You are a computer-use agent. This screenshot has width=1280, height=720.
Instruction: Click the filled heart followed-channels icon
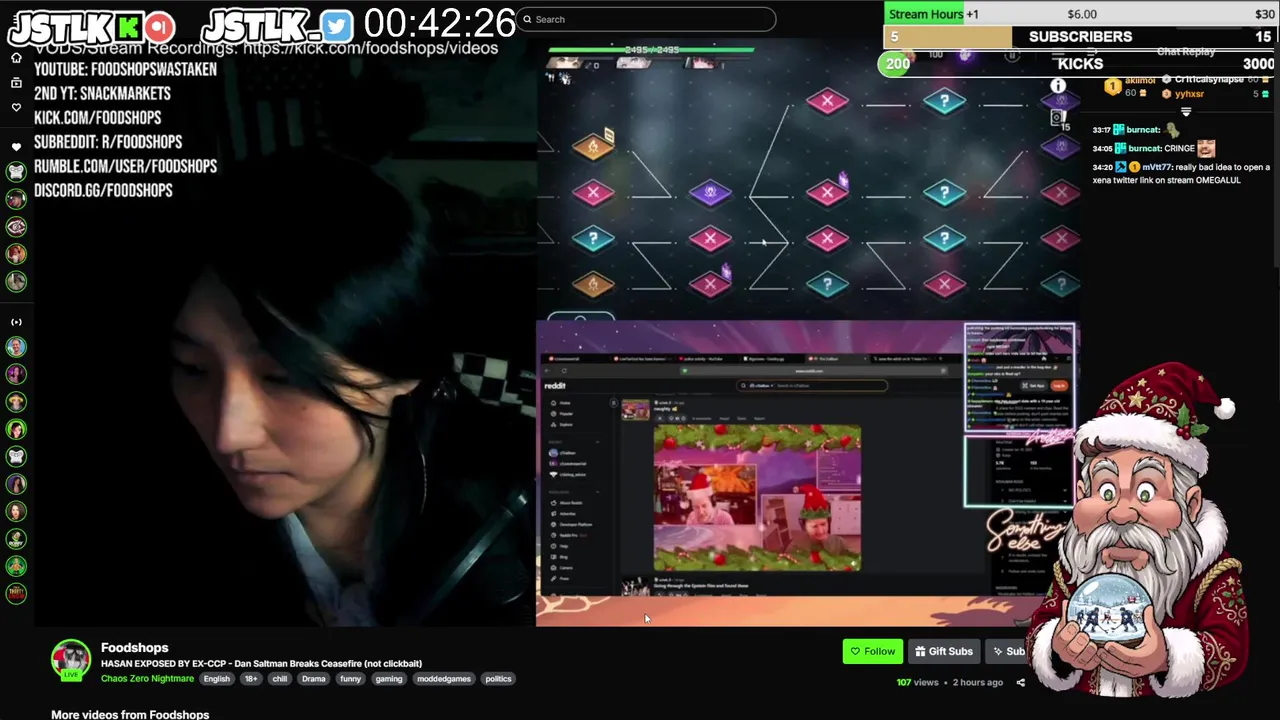16,147
